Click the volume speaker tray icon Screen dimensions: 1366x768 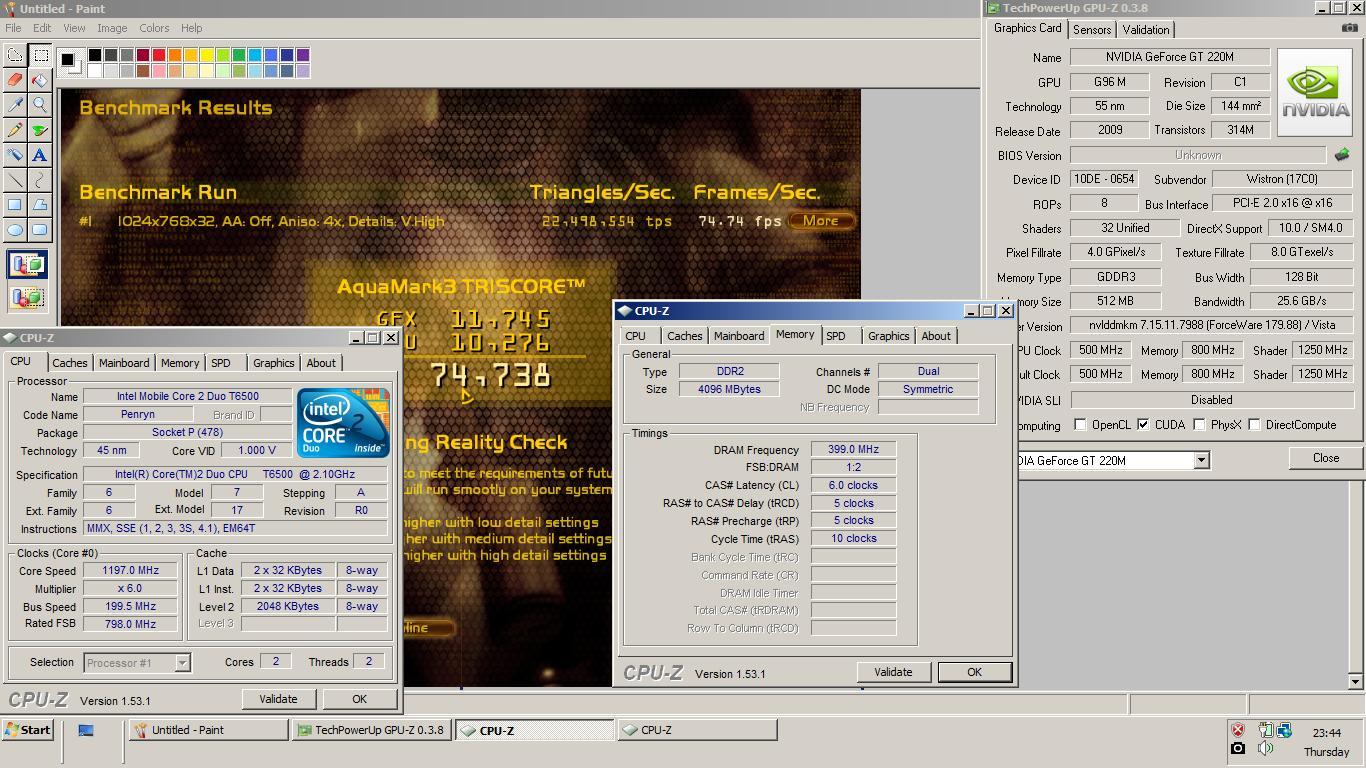(1266, 748)
